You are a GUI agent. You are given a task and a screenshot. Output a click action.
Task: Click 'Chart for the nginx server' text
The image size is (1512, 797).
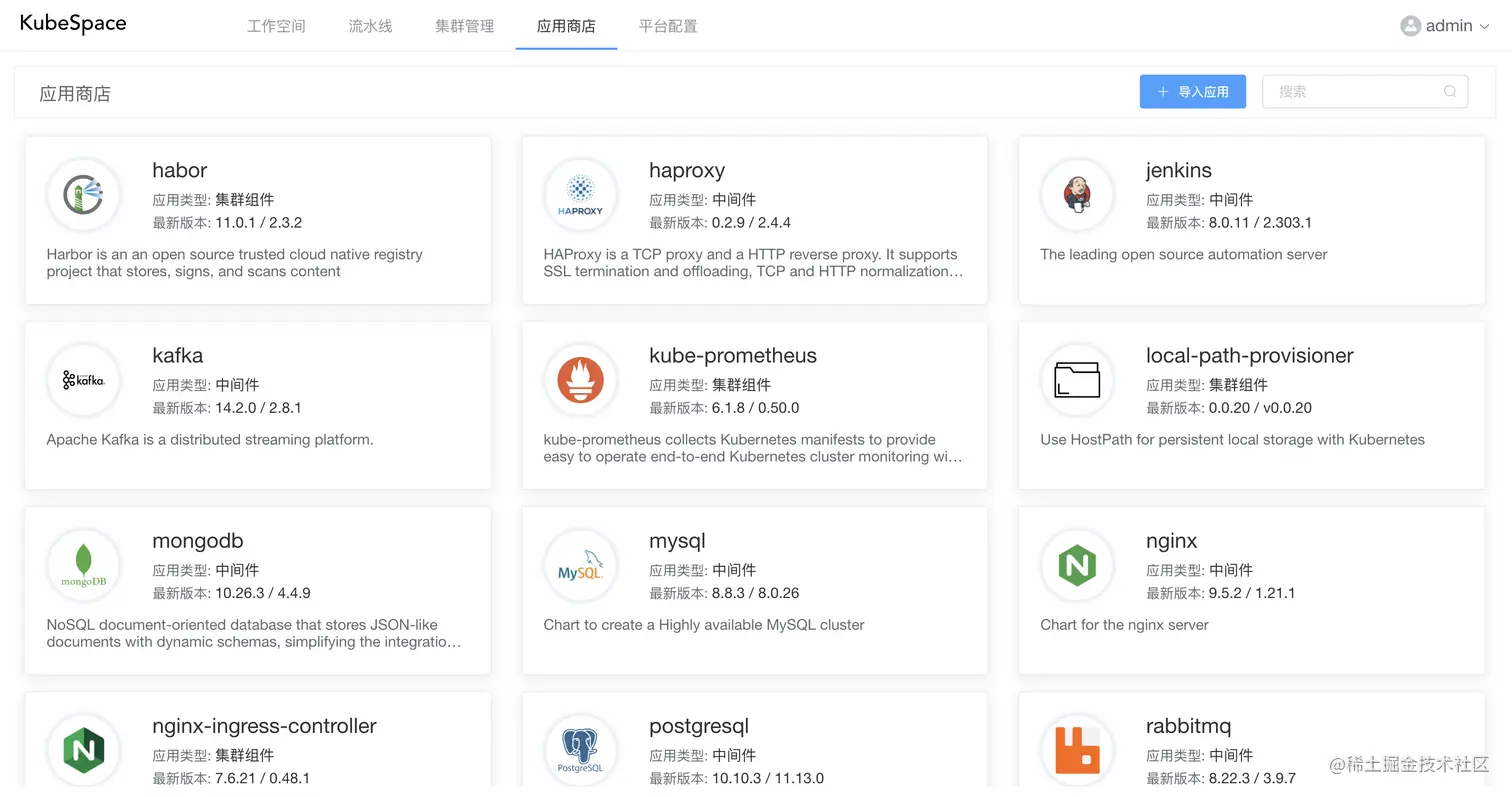pos(1124,625)
